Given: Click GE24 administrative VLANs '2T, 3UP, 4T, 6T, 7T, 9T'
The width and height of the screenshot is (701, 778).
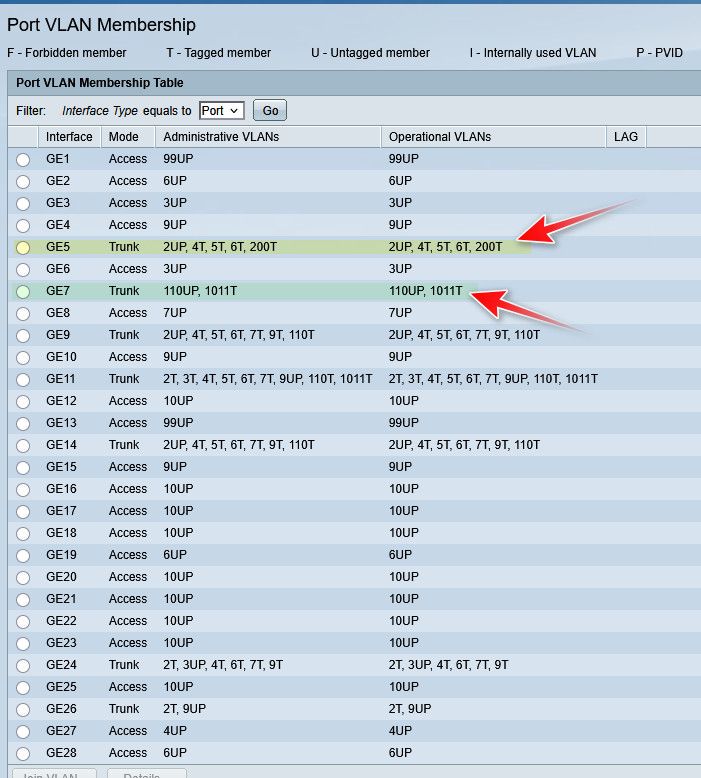Looking at the screenshot, I should tap(223, 665).
